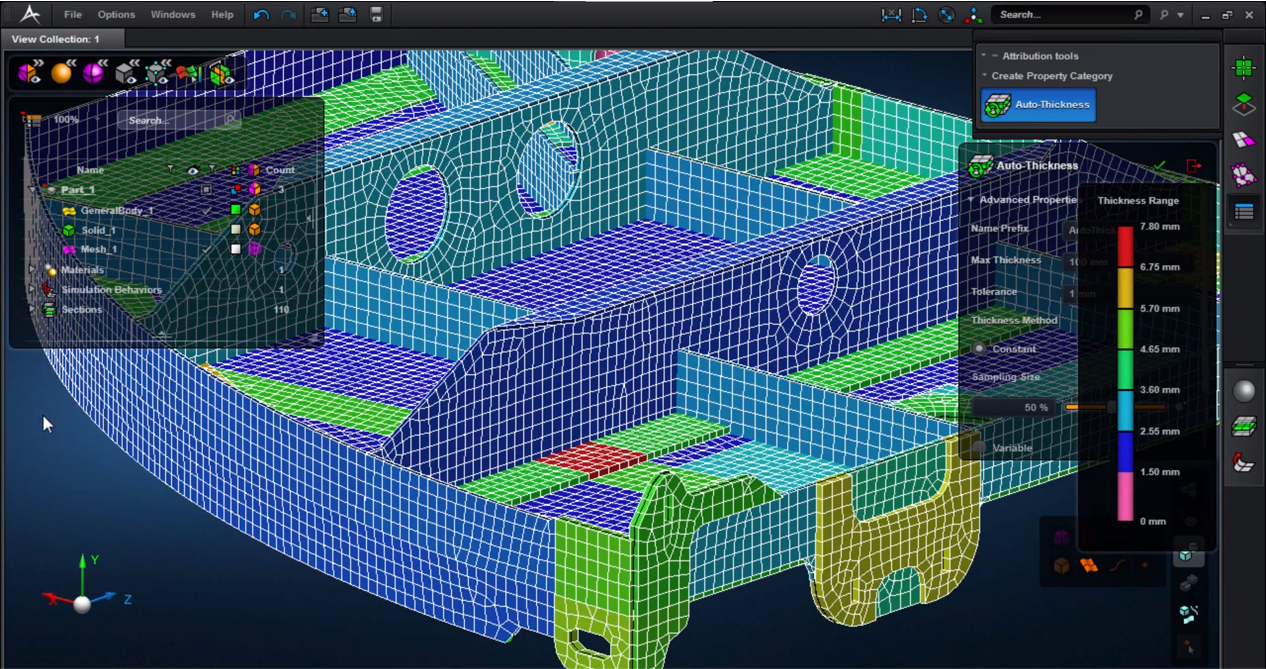Click the three-colored-nodes icon in top bar
Viewport: 1266px width, 669px height.
(x=973, y=15)
